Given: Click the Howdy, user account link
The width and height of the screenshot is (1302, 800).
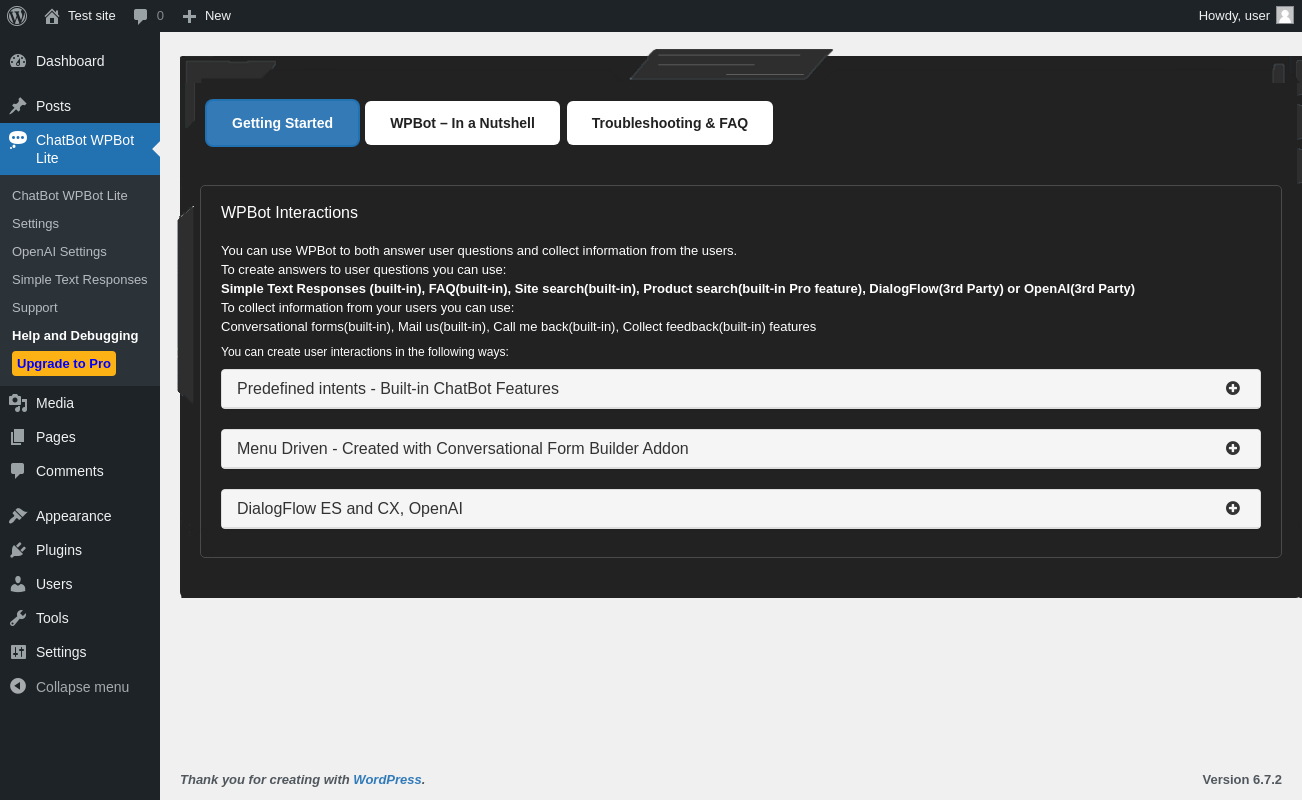Looking at the screenshot, I should pyautogui.click(x=1234, y=15).
